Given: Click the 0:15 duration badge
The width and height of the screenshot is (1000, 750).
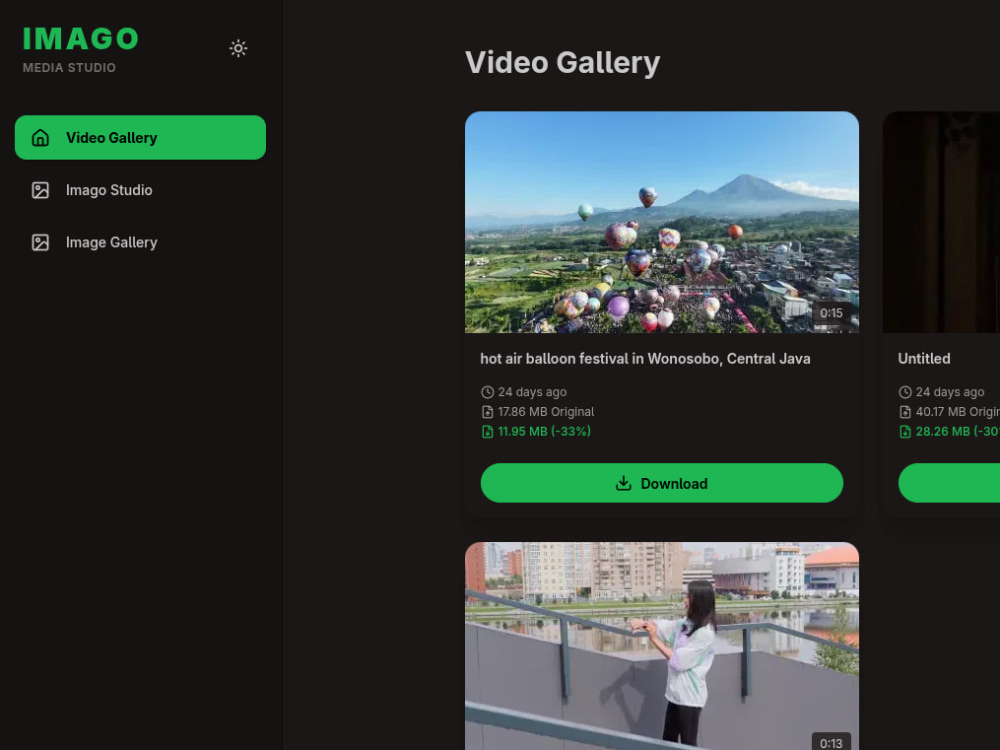Looking at the screenshot, I should [831, 313].
